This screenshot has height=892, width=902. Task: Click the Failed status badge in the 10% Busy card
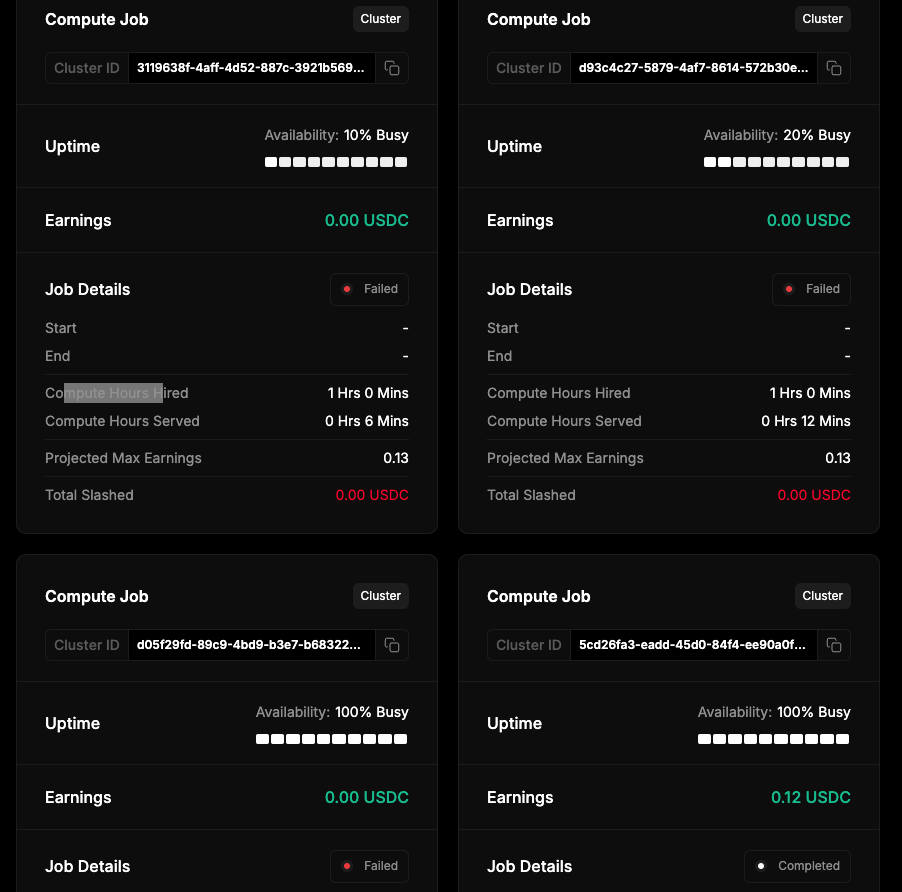369,289
